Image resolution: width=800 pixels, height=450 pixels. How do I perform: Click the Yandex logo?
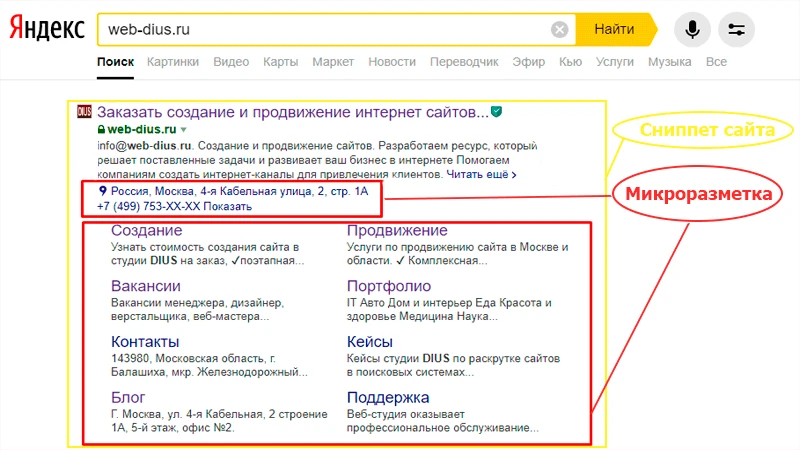click(47, 29)
